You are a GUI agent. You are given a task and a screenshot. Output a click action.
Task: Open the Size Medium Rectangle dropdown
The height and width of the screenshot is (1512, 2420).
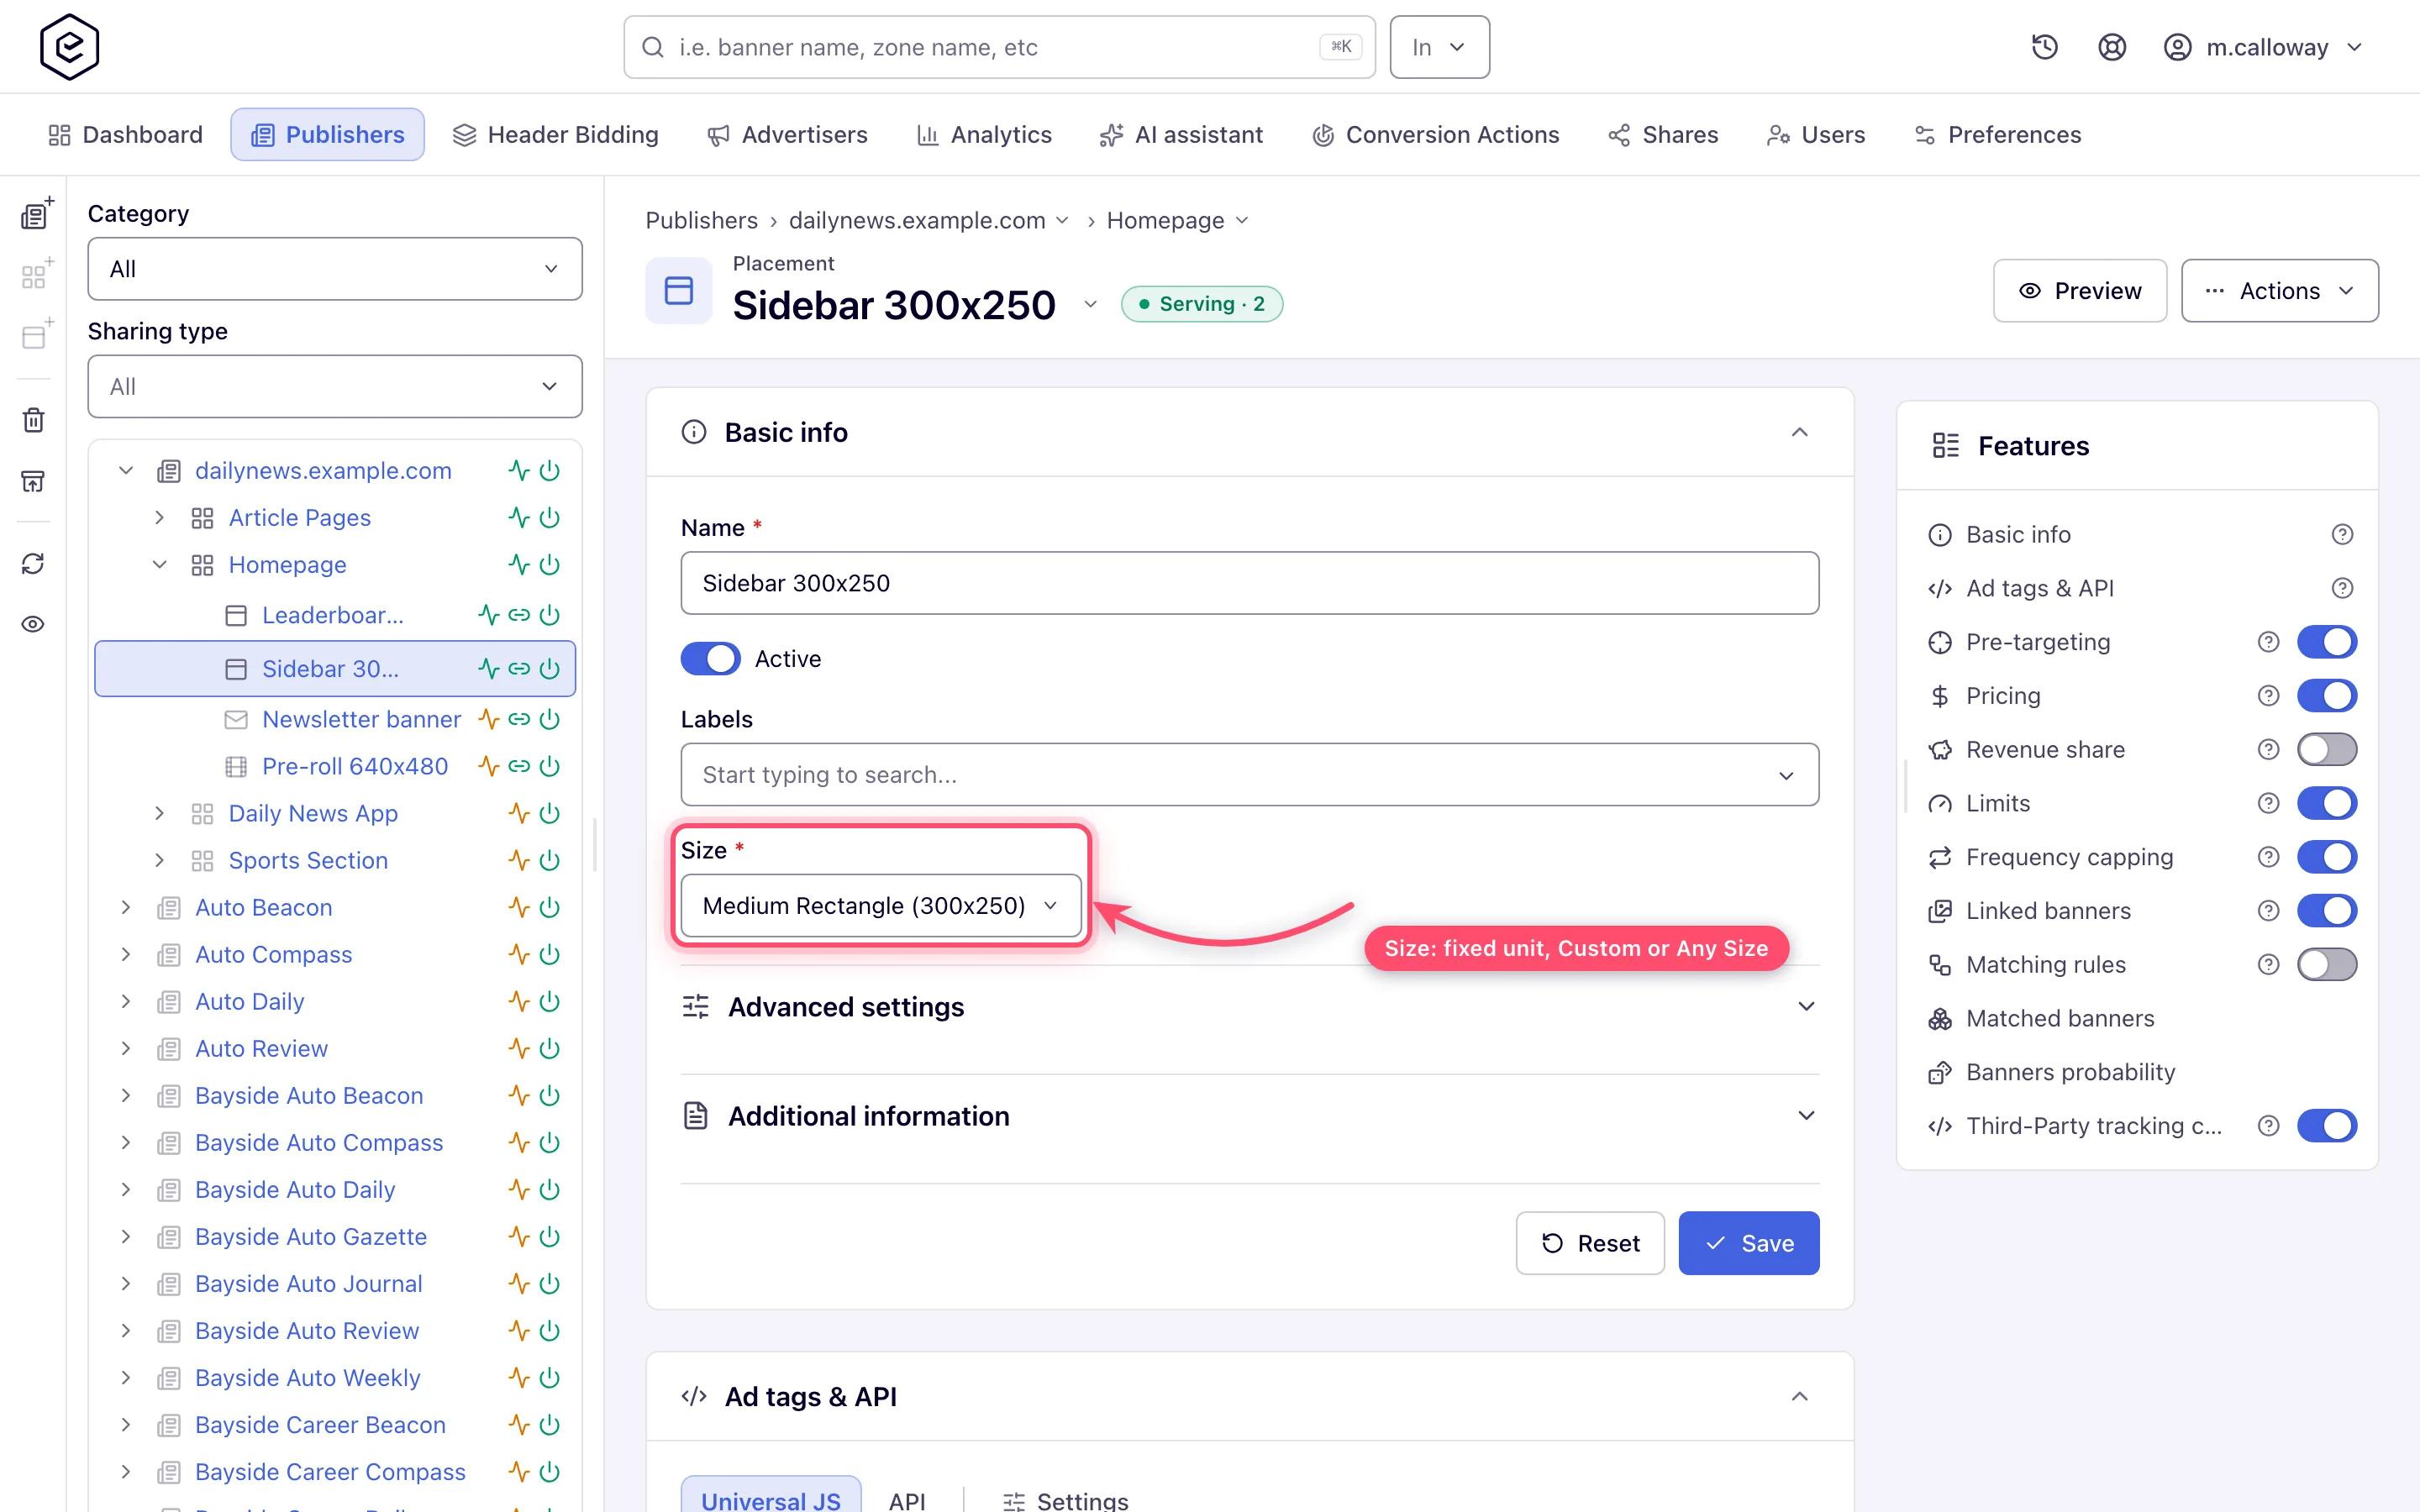tap(881, 906)
